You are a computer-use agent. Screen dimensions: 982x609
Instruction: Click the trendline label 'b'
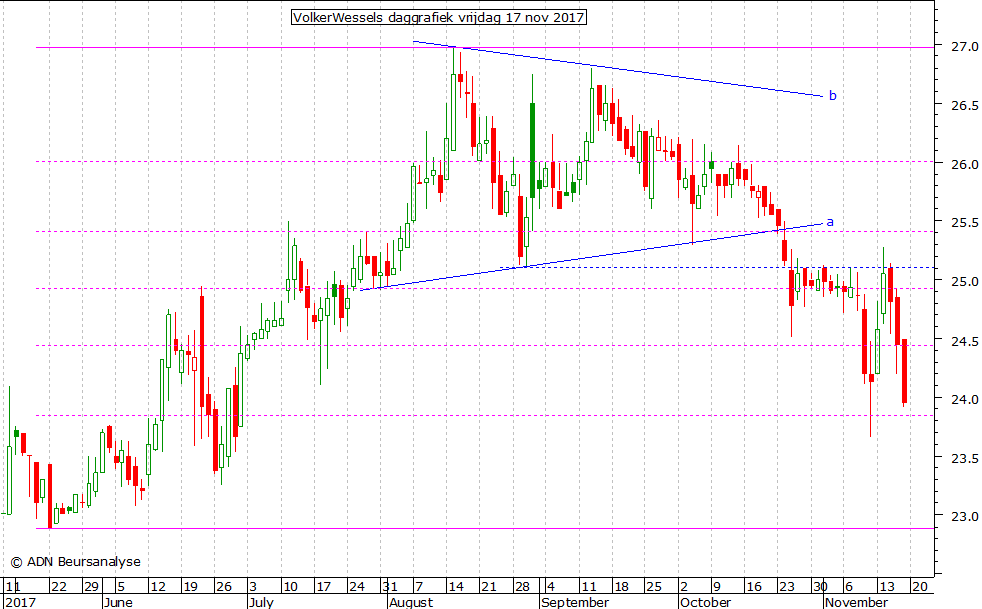[832, 96]
